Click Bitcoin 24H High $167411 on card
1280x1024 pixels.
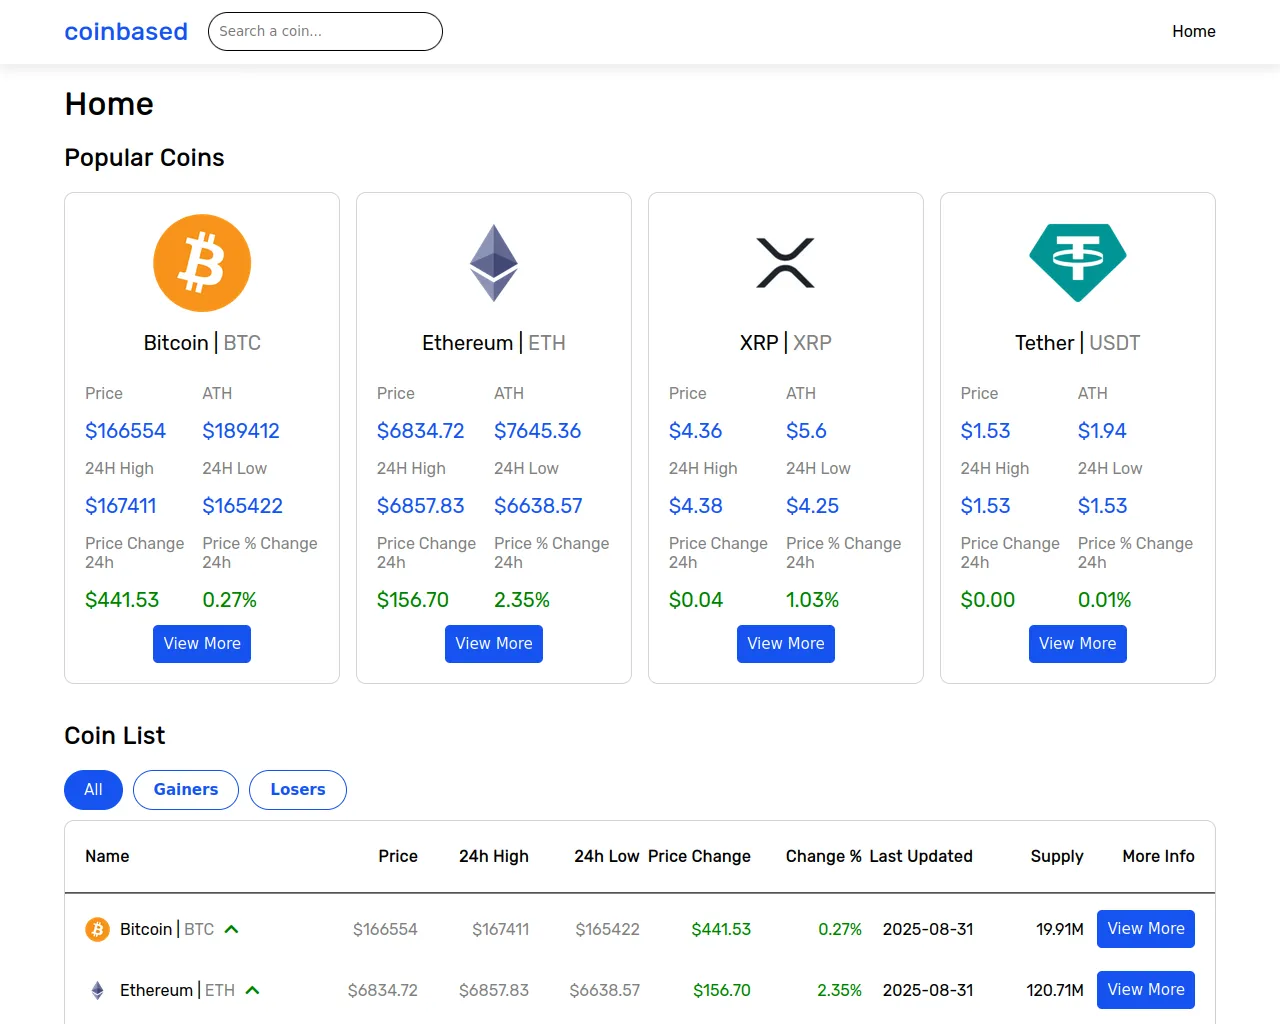(x=121, y=506)
